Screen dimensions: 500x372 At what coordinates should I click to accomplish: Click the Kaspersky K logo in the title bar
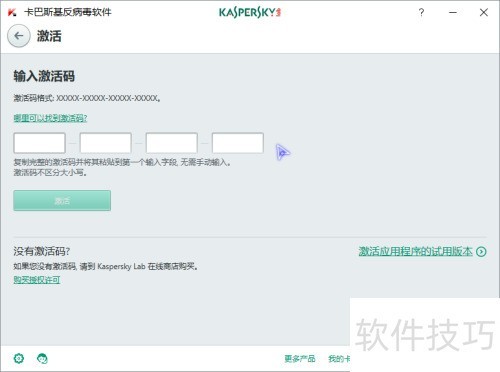[x=12, y=13]
